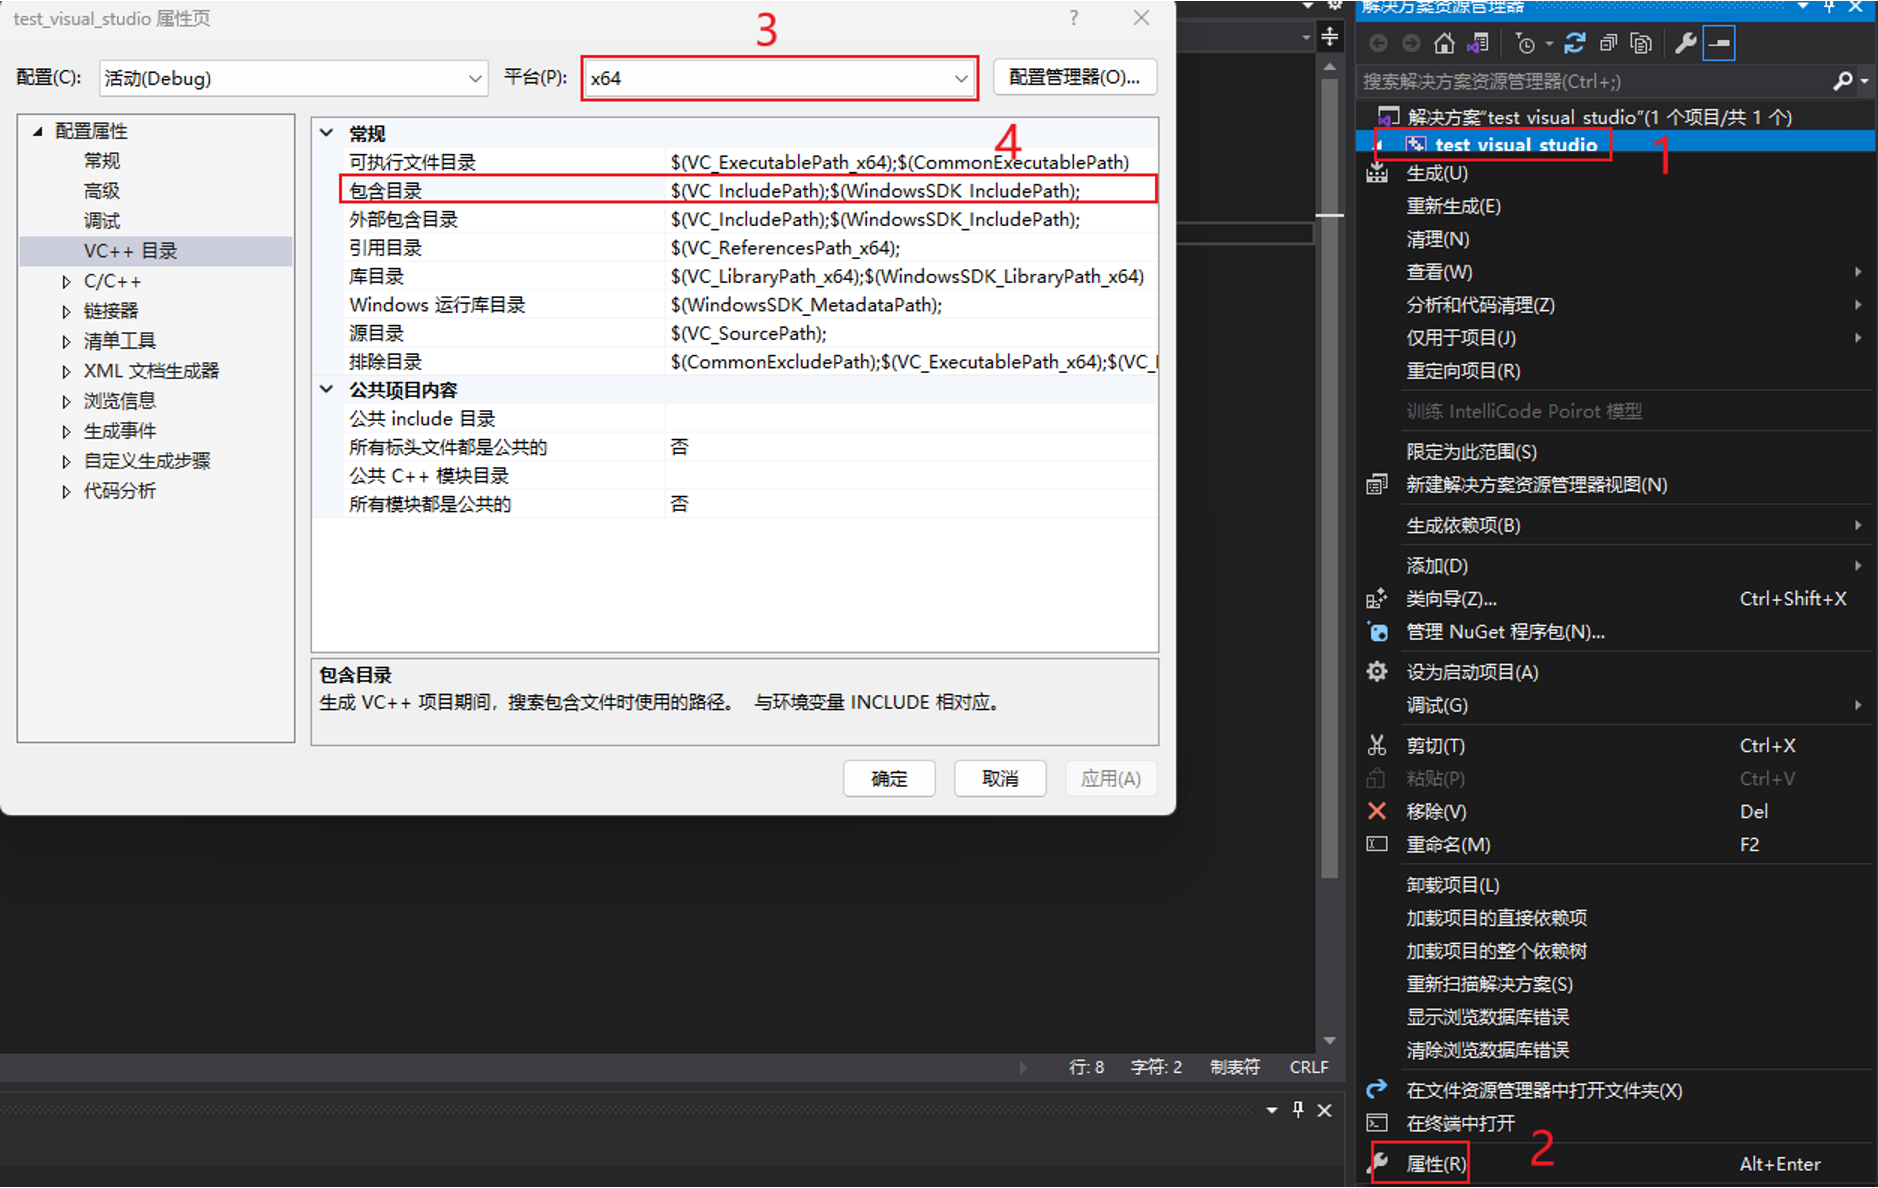Image resolution: width=1878 pixels, height=1188 pixels.
Task: Click the scissors 剪切(T) icon
Action: click(x=1377, y=745)
